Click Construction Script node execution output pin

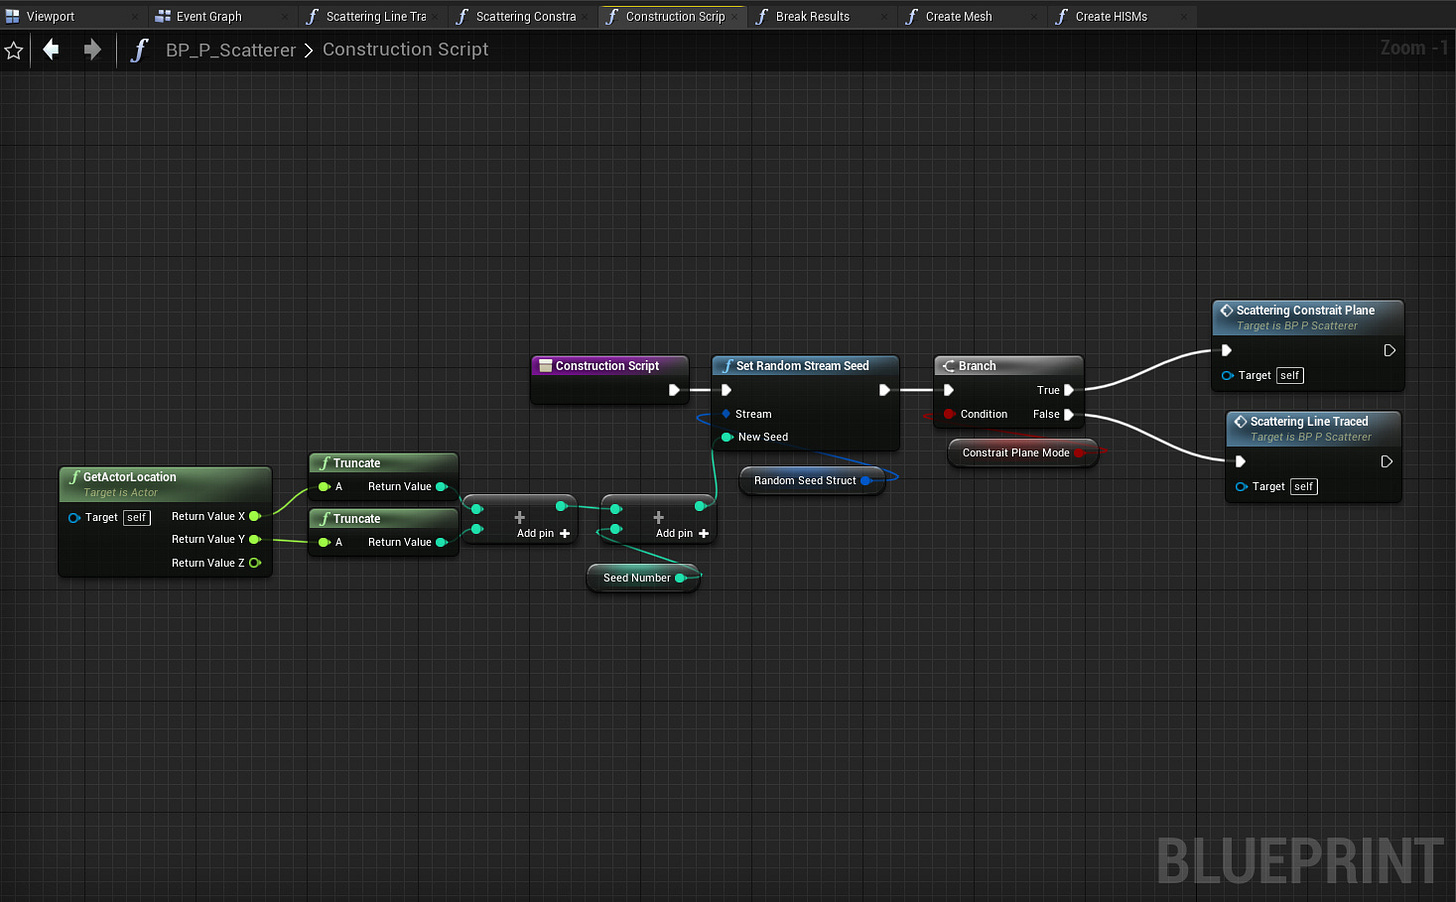(x=674, y=390)
